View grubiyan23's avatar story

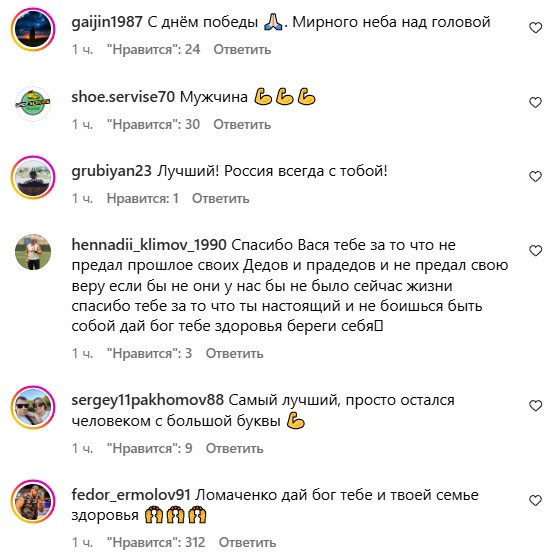pyautogui.click(x=33, y=177)
